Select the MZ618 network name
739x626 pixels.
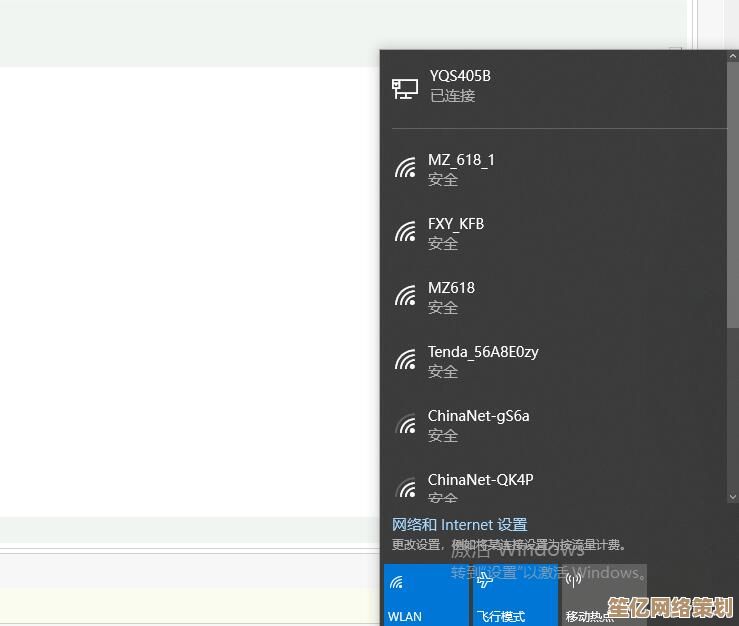[x=451, y=288]
